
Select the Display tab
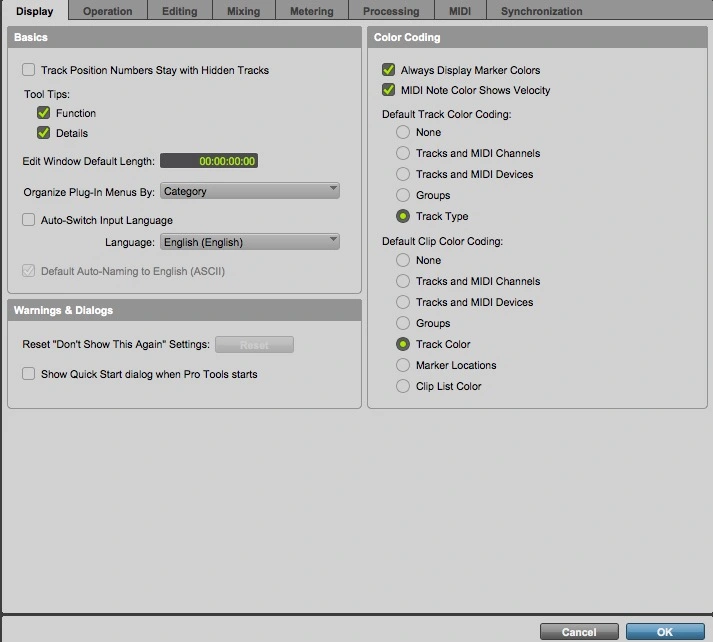coord(35,11)
